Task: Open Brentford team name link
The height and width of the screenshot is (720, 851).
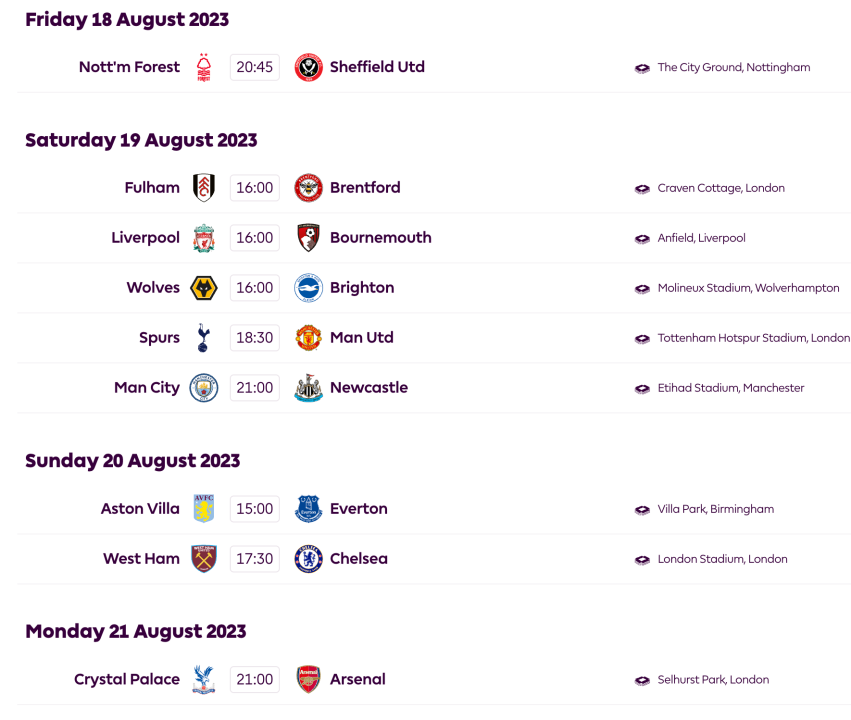Action: 365,188
